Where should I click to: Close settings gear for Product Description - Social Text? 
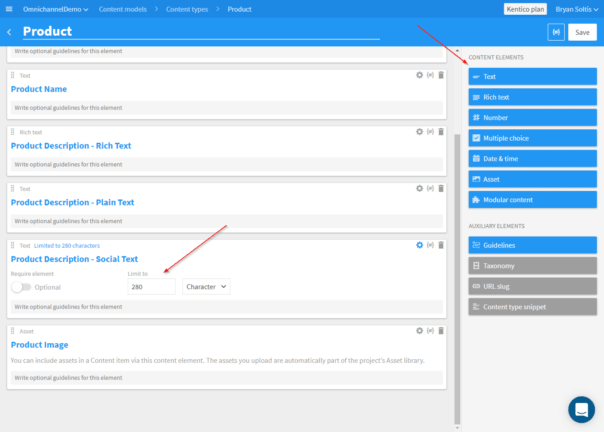[419, 245]
